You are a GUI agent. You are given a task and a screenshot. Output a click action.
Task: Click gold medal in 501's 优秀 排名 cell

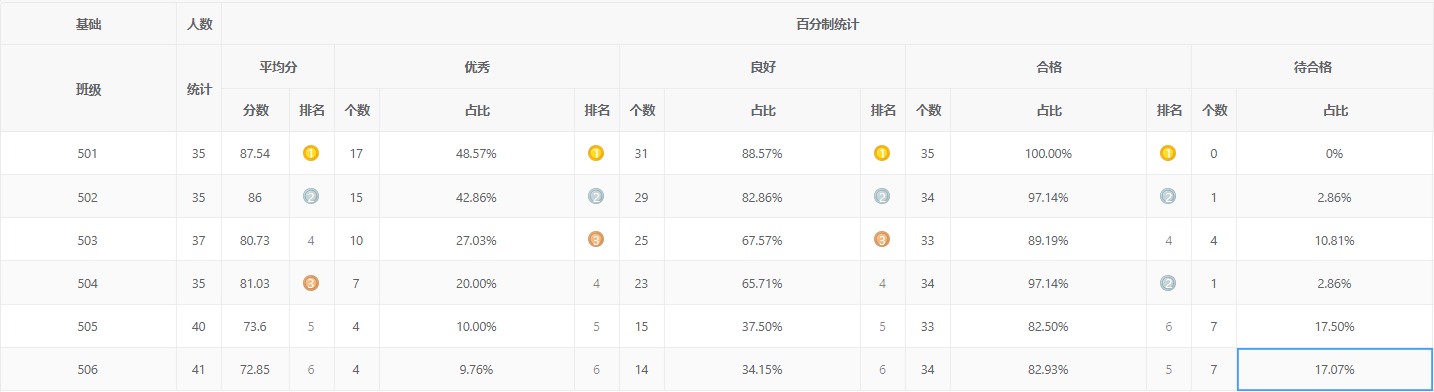point(596,154)
